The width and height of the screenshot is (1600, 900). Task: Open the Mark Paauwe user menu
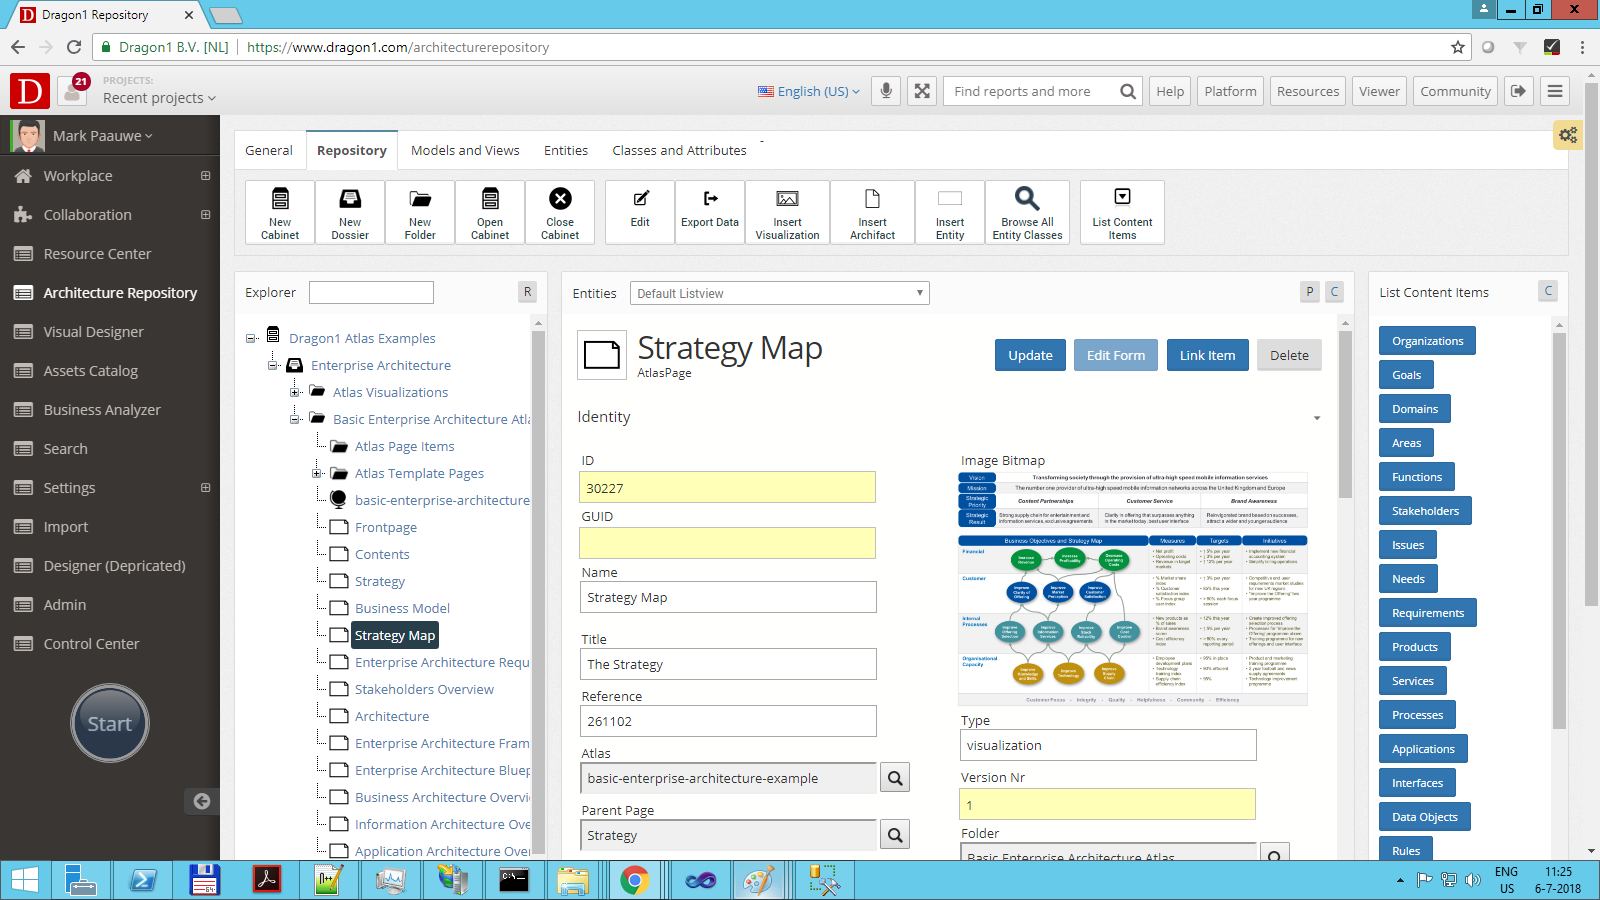coord(103,136)
